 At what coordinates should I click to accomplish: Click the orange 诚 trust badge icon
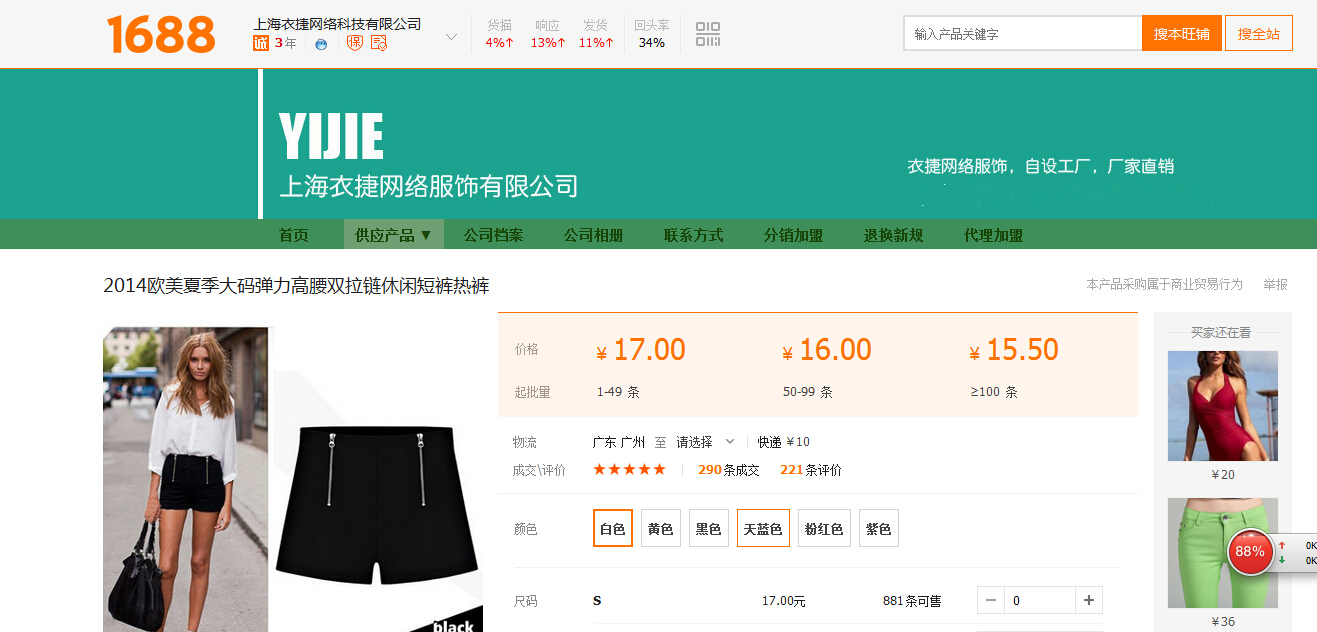click(x=261, y=43)
